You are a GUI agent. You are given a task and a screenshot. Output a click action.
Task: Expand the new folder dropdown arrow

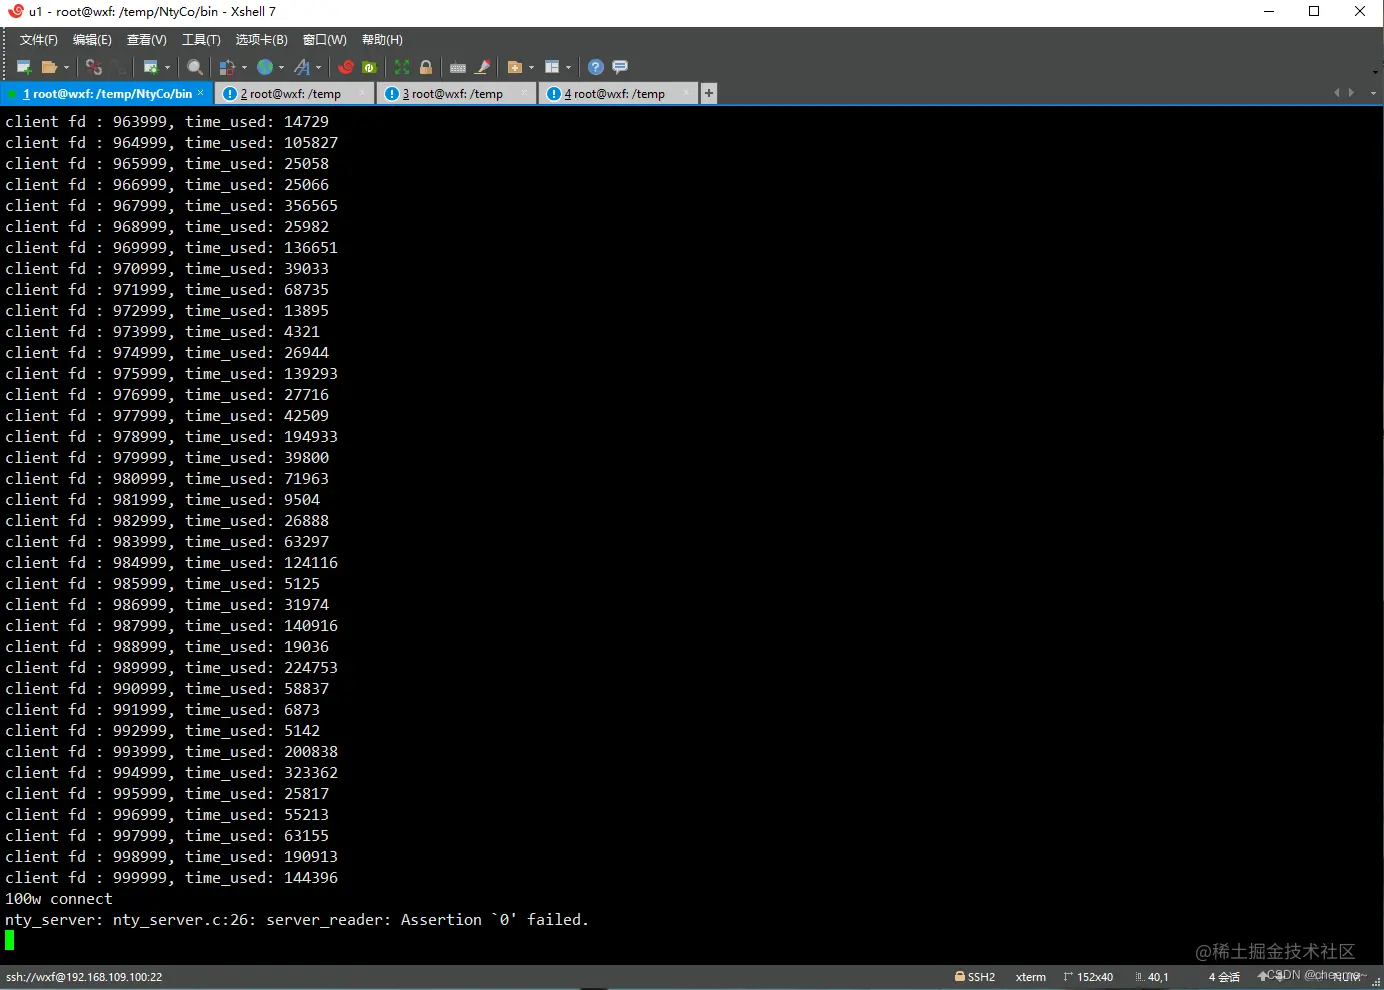[x=531, y=67]
